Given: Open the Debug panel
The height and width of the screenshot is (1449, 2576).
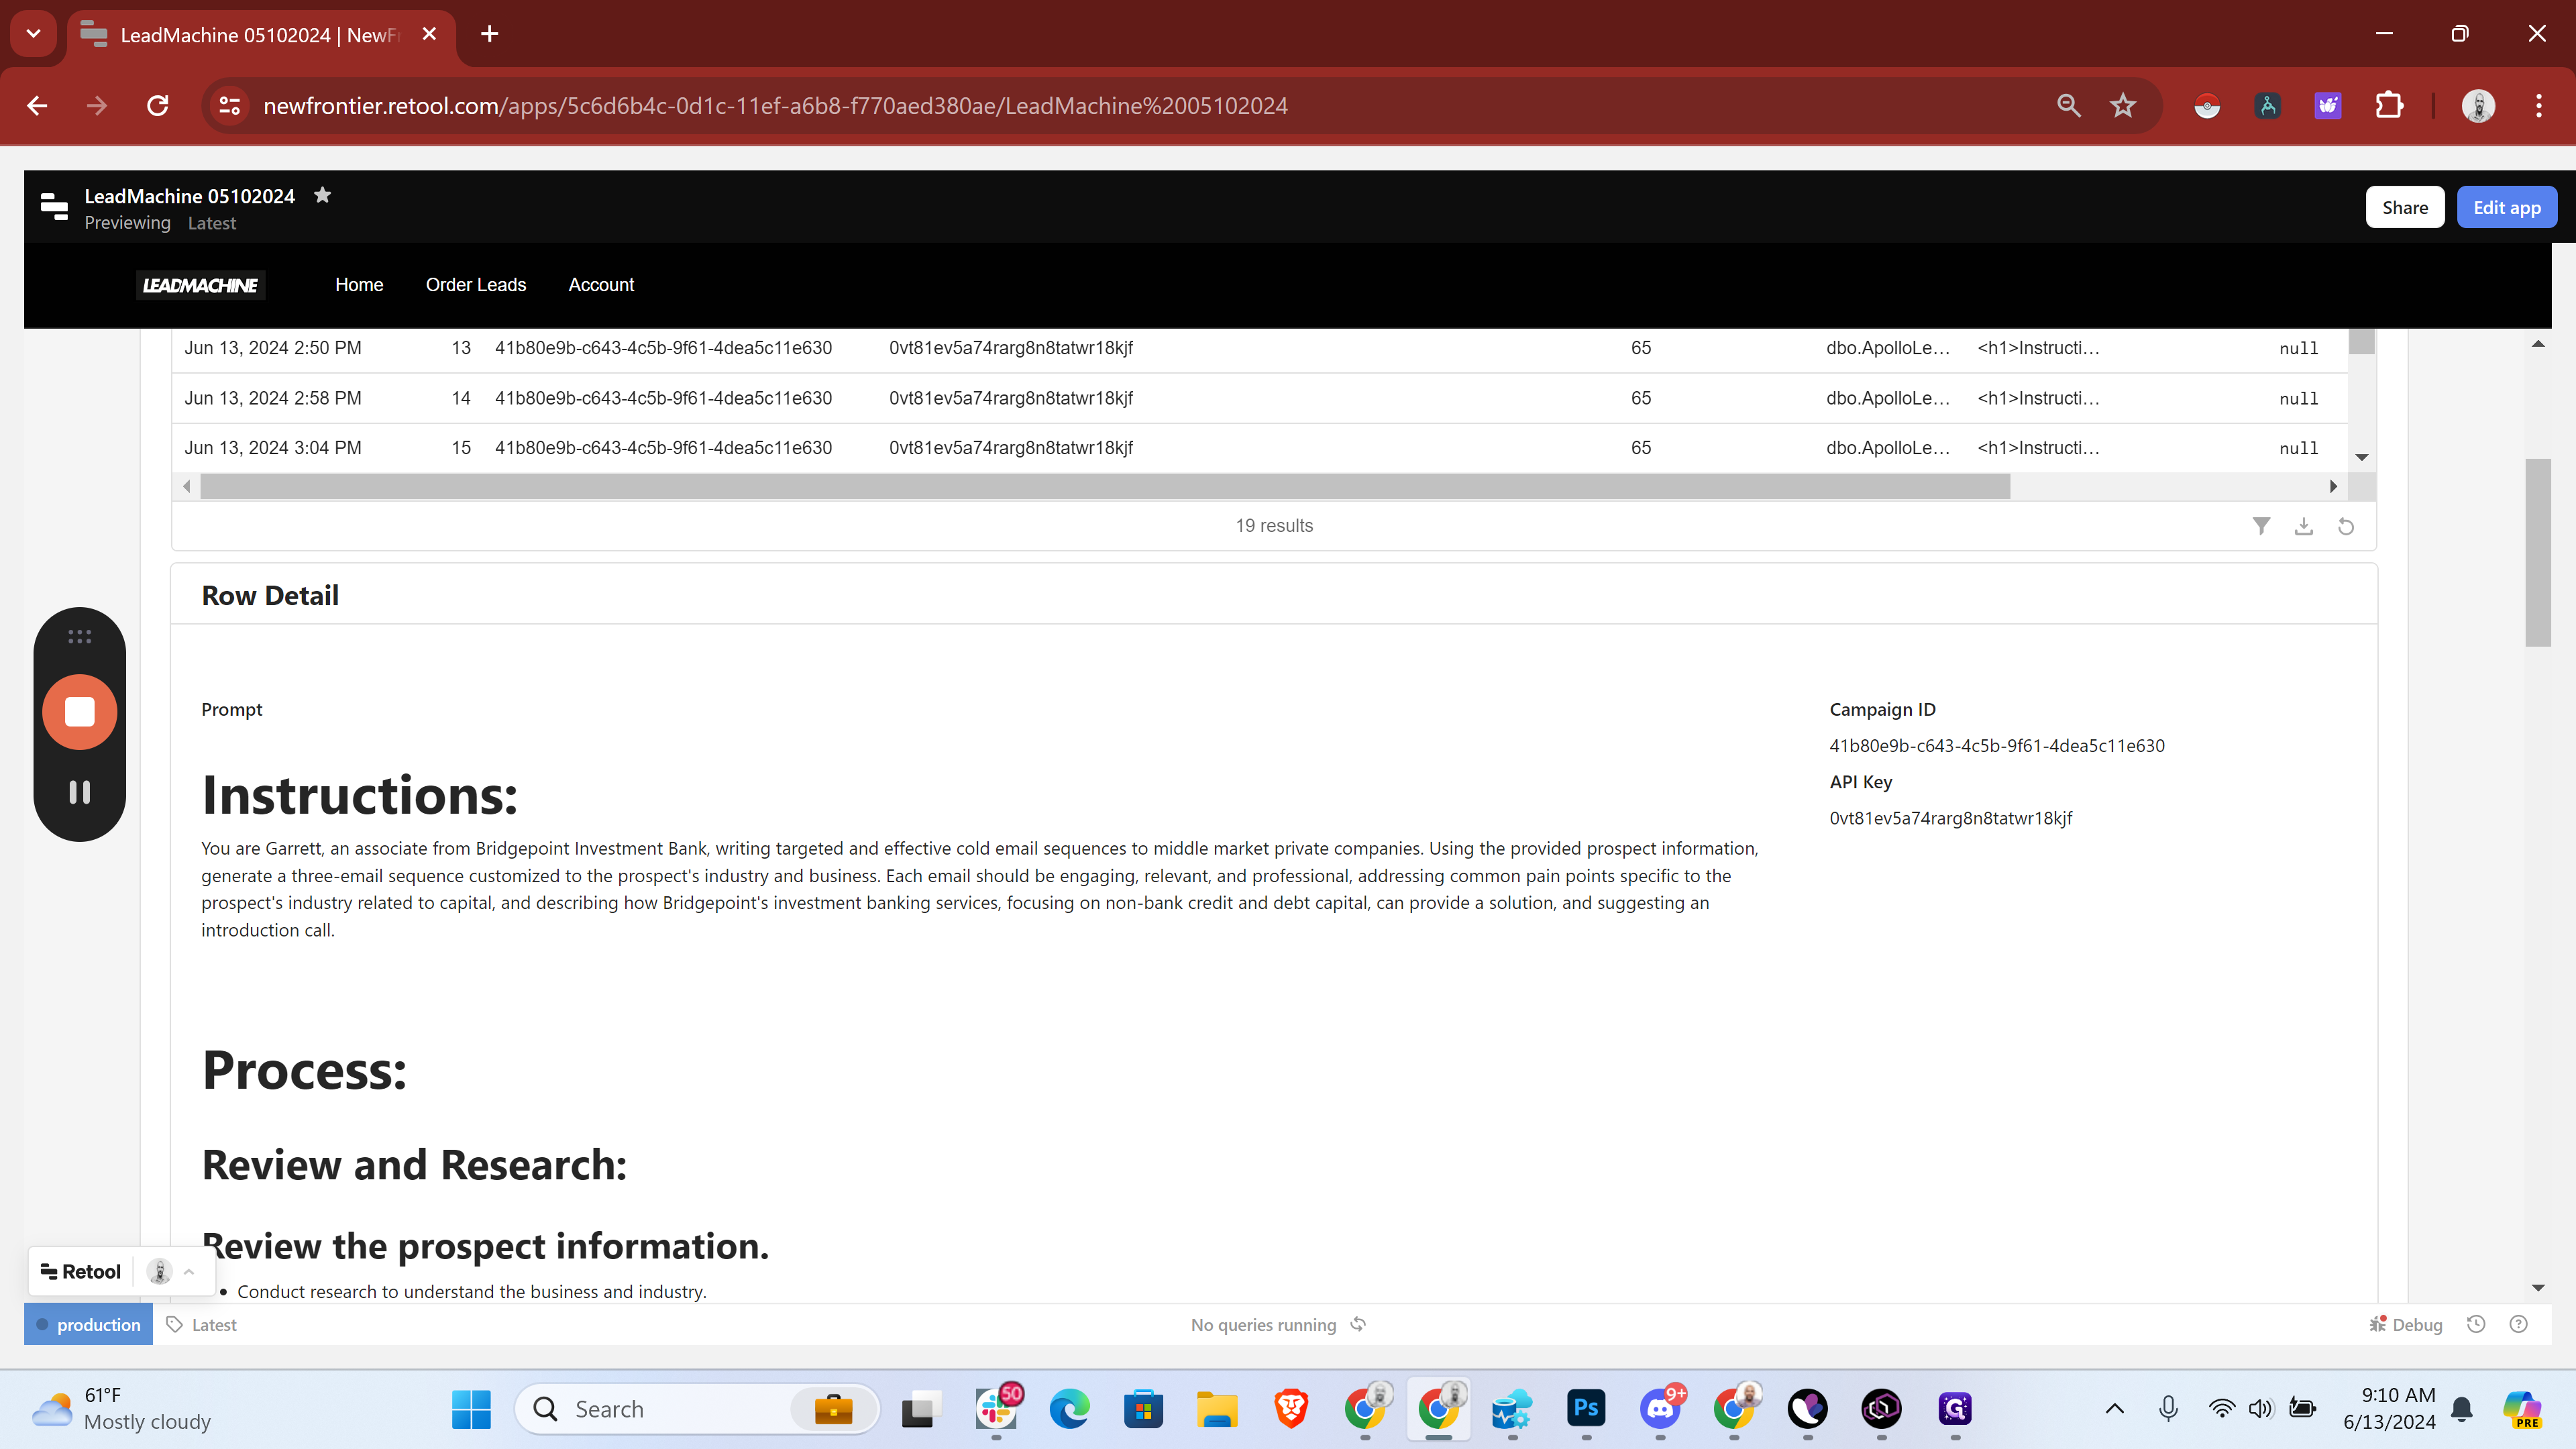Looking at the screenshot, I should (2406, 1324).
